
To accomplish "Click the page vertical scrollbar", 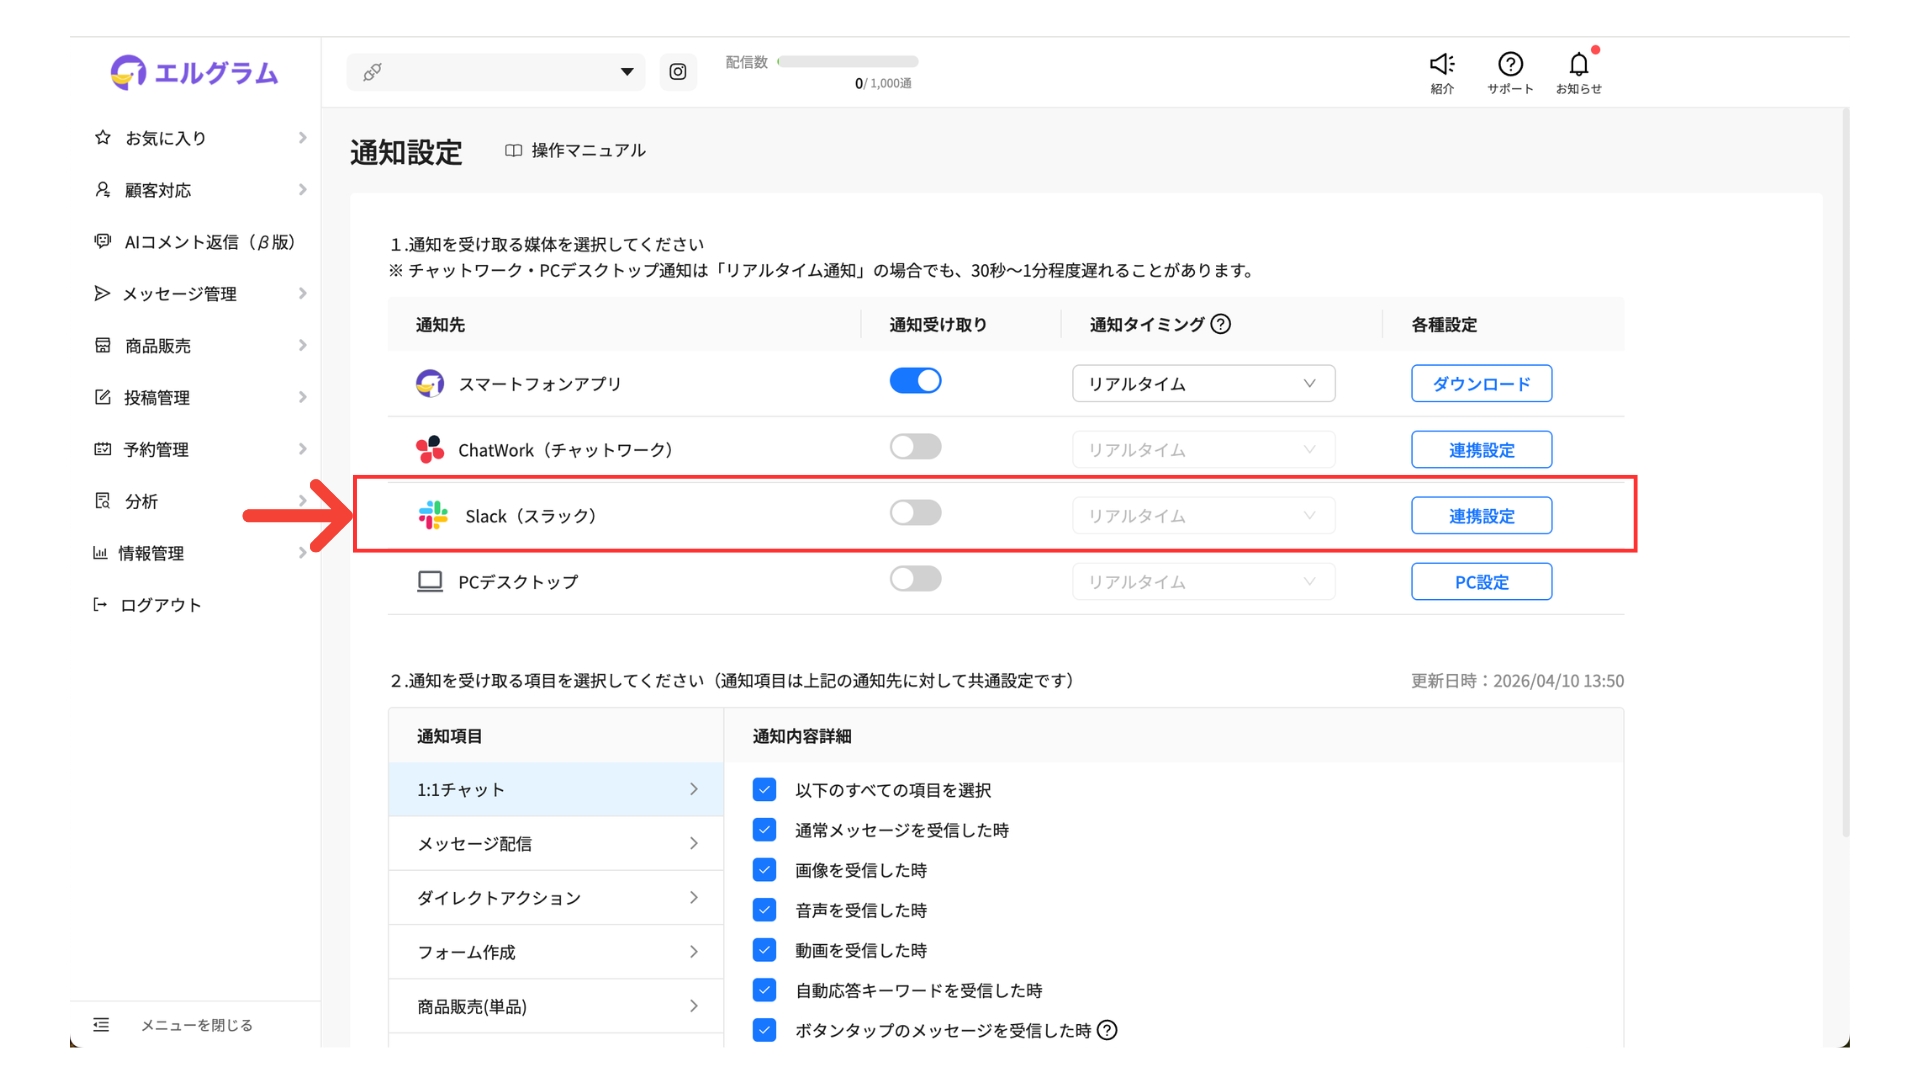I will click(1845, 472).
